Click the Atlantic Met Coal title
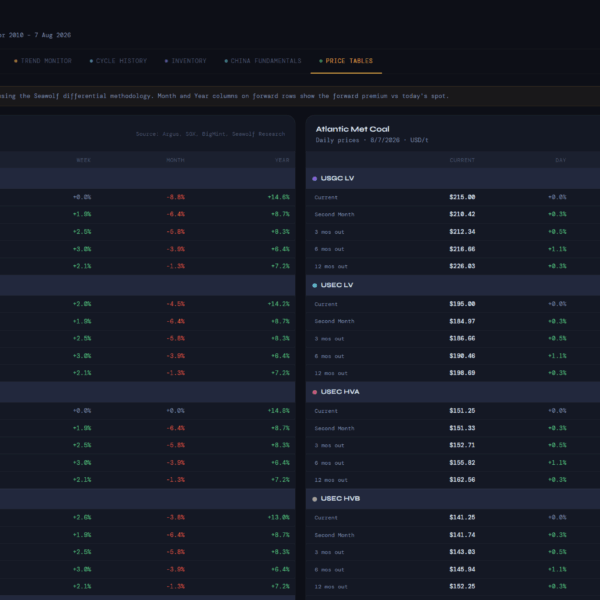600x600 pixels. (x=352, y=129)
